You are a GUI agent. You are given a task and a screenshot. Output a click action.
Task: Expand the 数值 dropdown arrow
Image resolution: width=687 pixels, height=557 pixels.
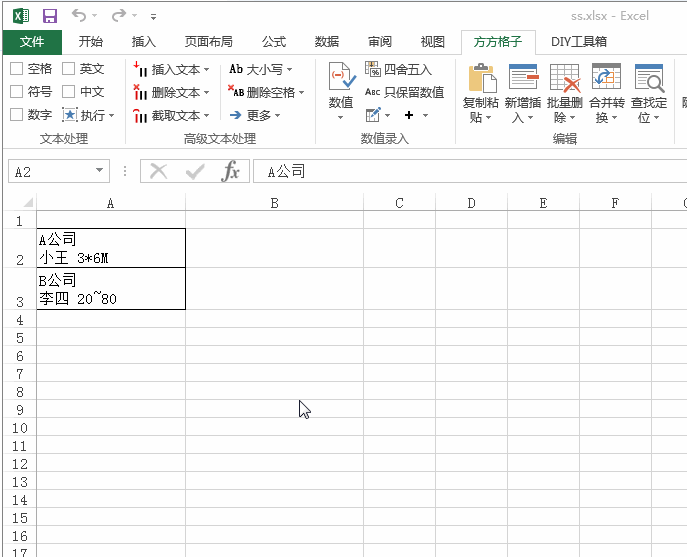tap(340, 117)
